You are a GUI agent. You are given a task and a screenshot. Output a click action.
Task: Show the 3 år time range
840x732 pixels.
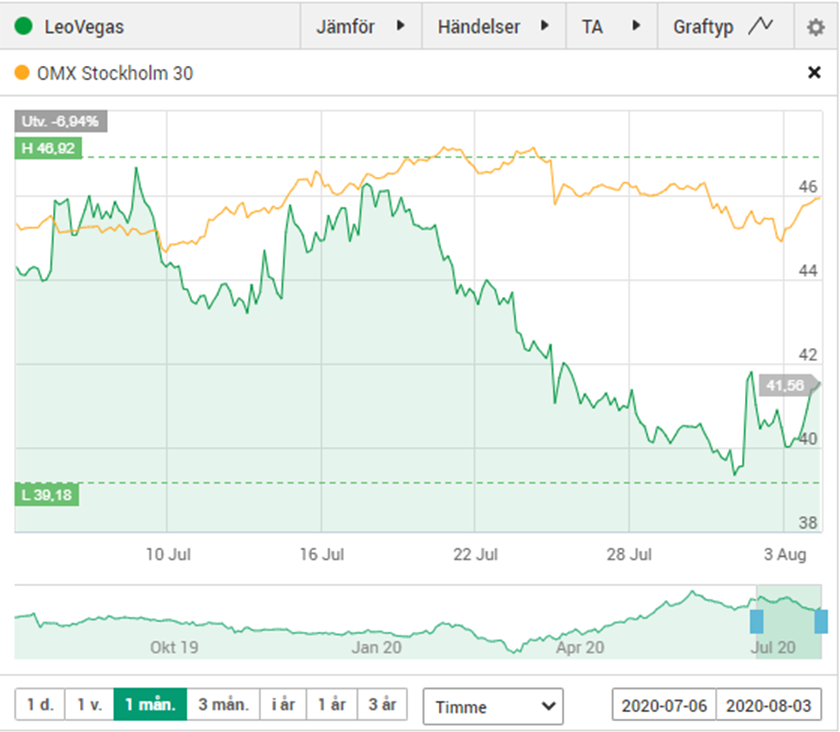point(382,704)
